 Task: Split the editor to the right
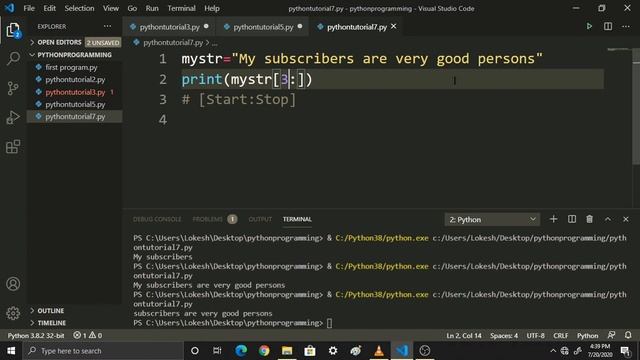tap(608, 27)
